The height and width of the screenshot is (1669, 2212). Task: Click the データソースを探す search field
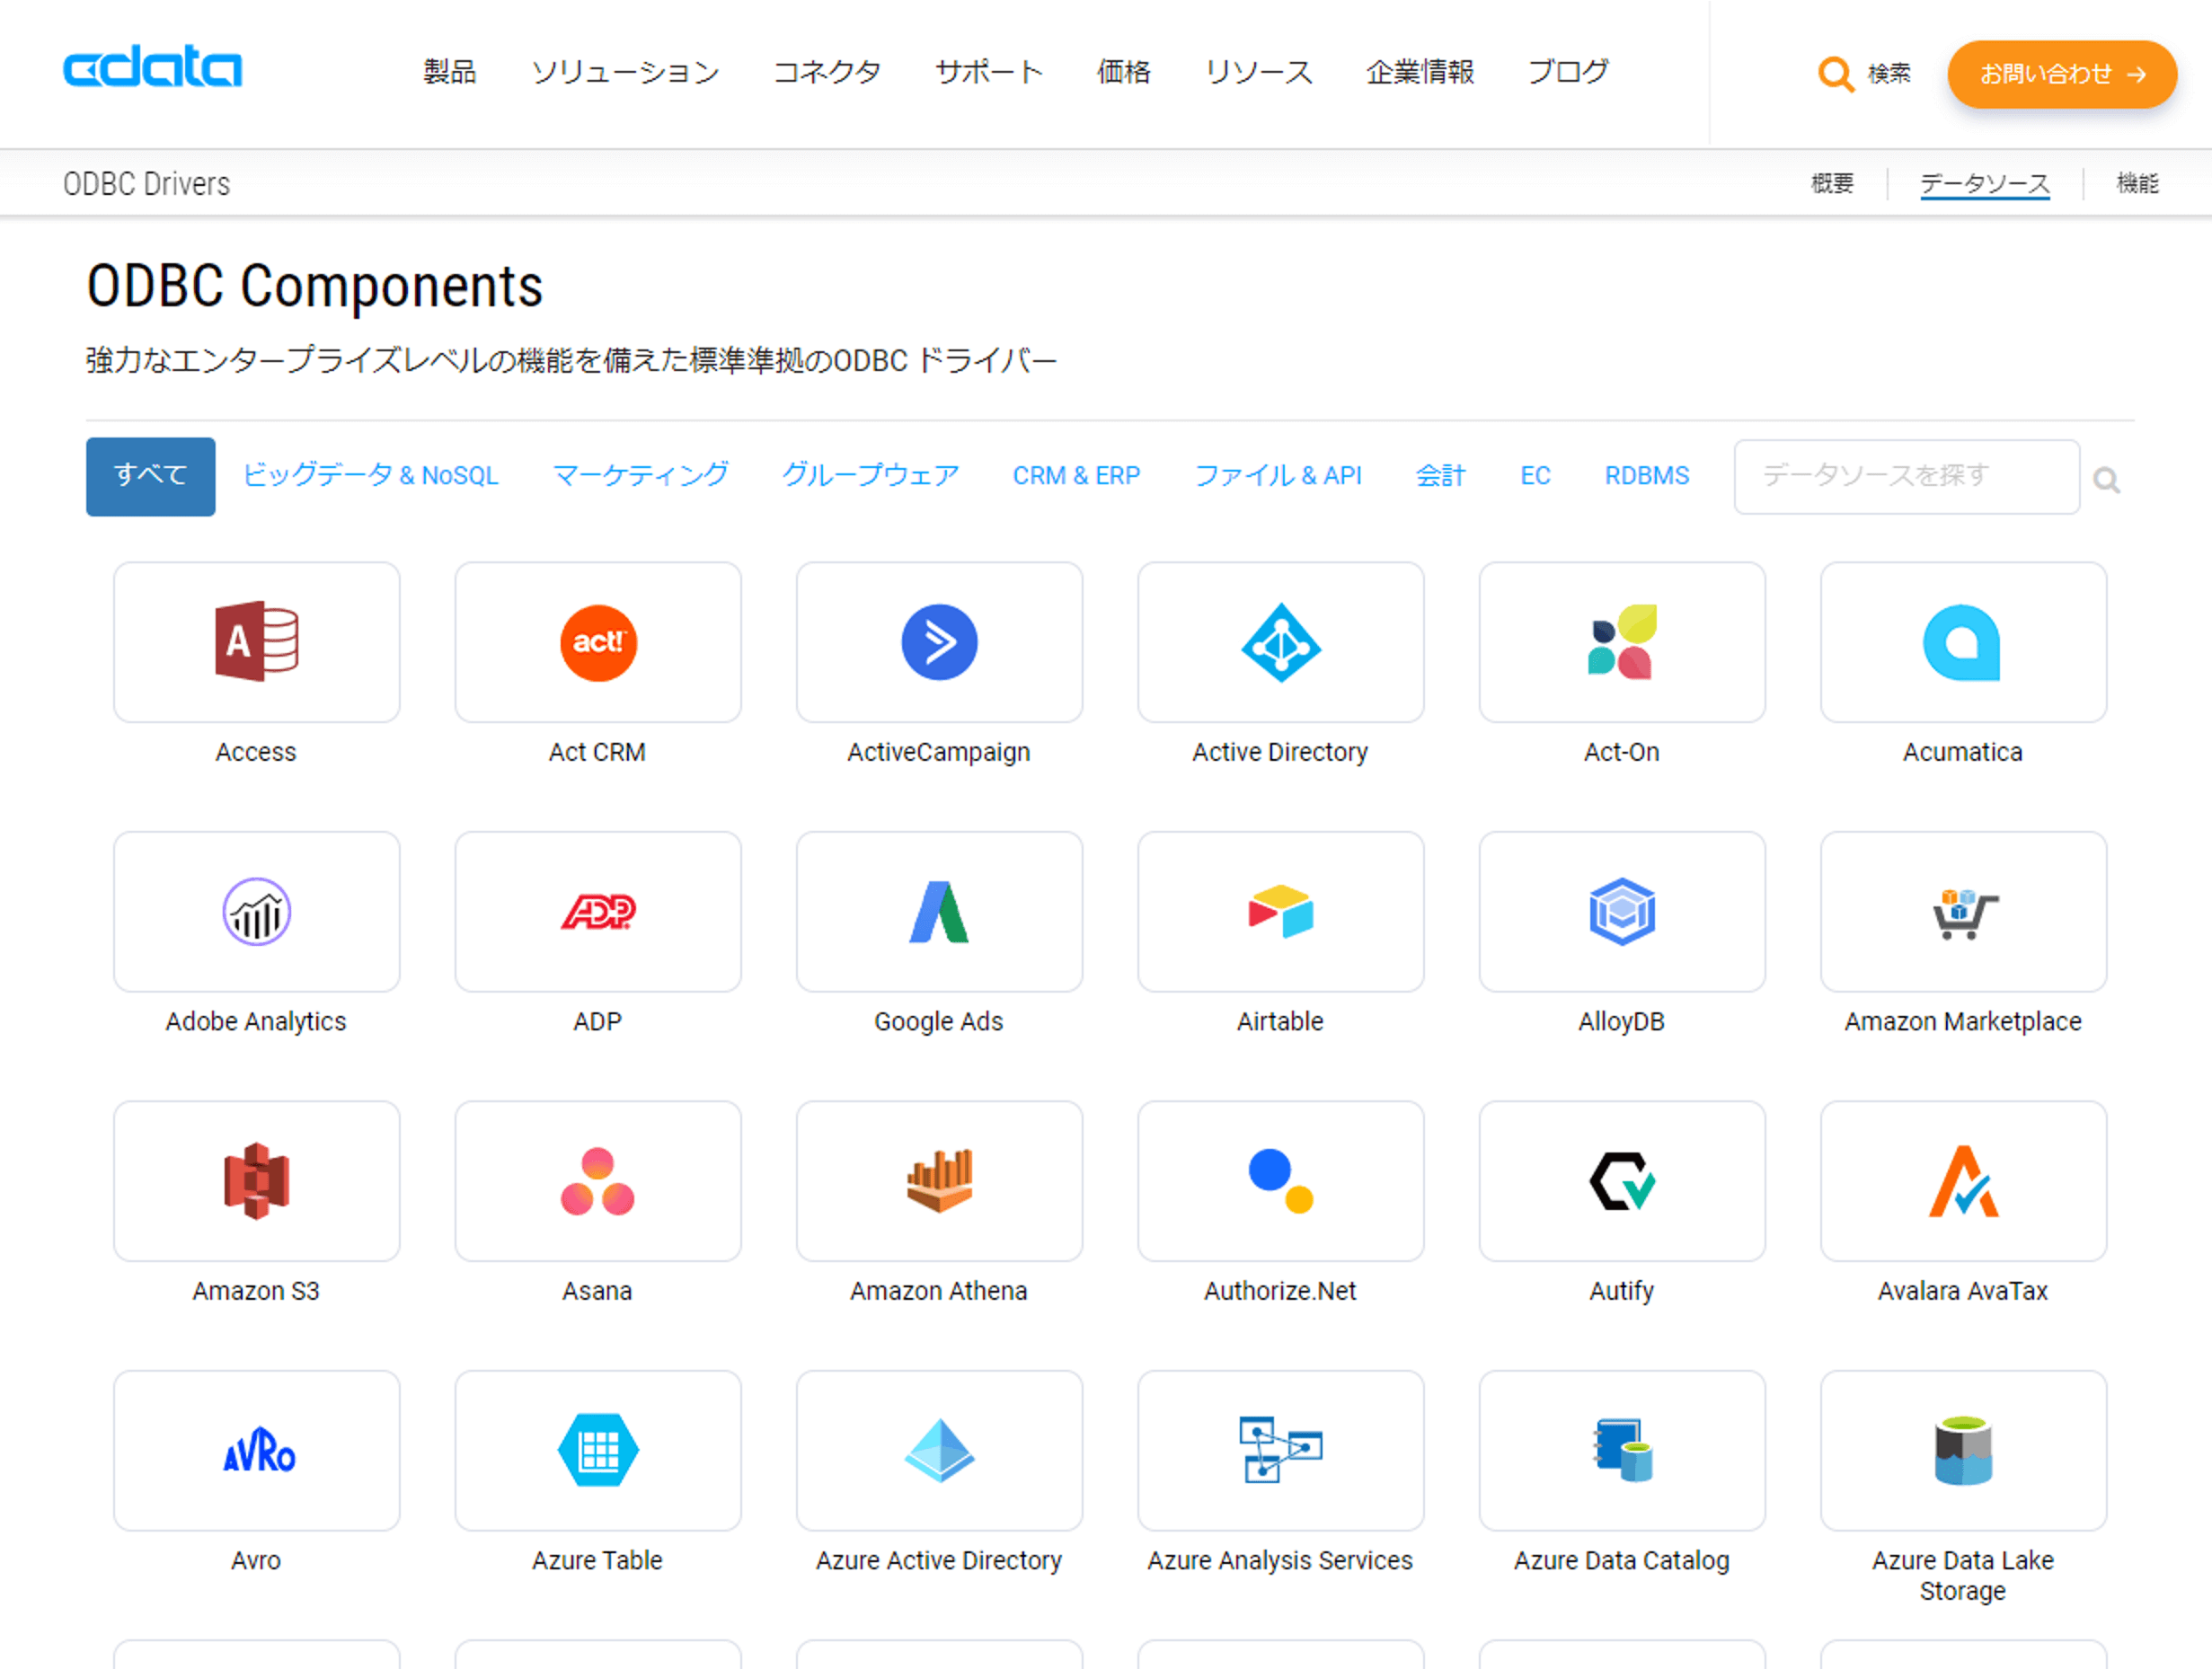pyautogui.click(x=1905, y=476)
